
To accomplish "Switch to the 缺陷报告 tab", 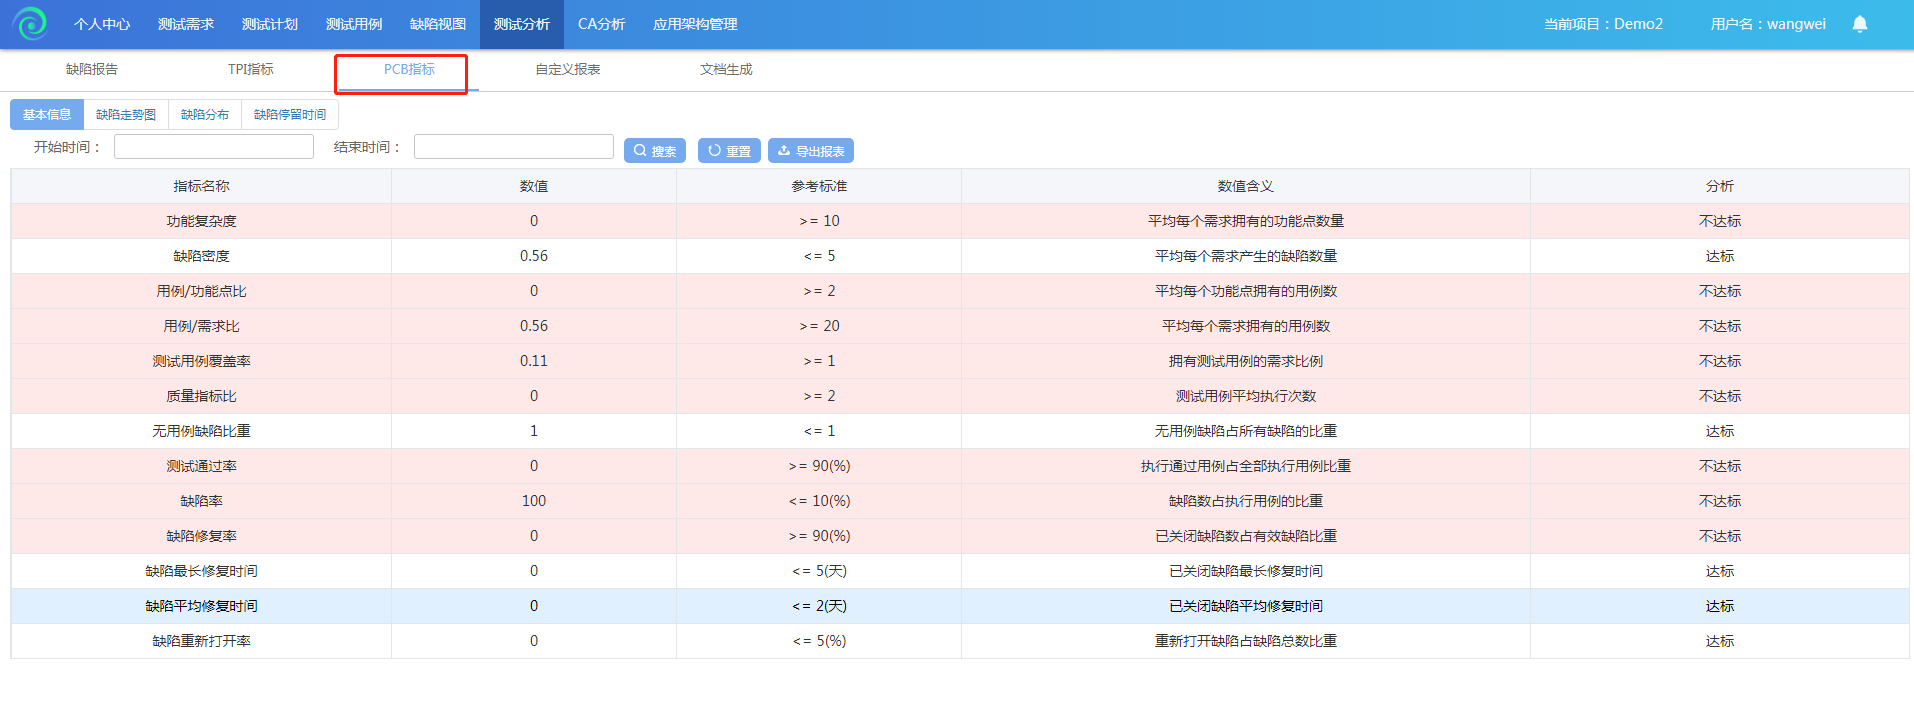I will 92,69.
